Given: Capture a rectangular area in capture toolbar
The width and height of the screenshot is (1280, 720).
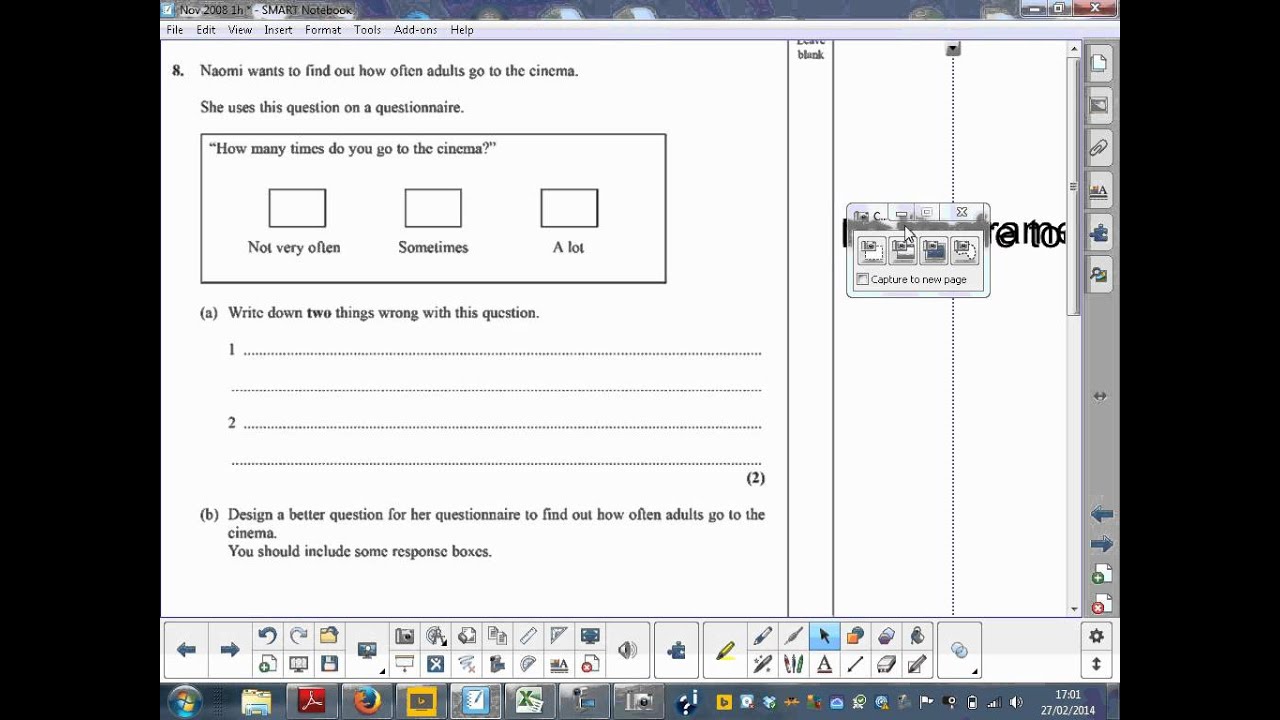Looking at the screenshot, I should pos(872,250).
